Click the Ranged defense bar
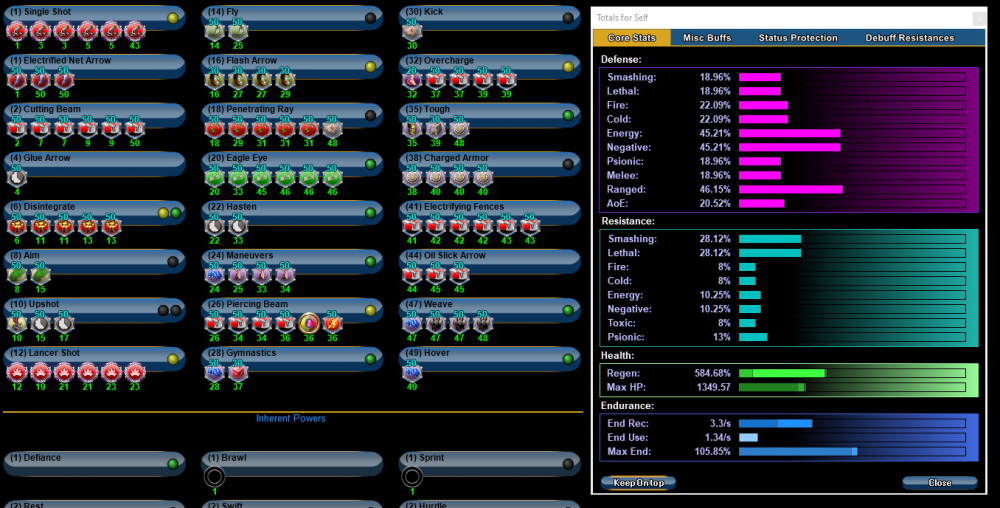Image resolution: width=1000 pixels, height=508 pixels. (x=851, y=189)
